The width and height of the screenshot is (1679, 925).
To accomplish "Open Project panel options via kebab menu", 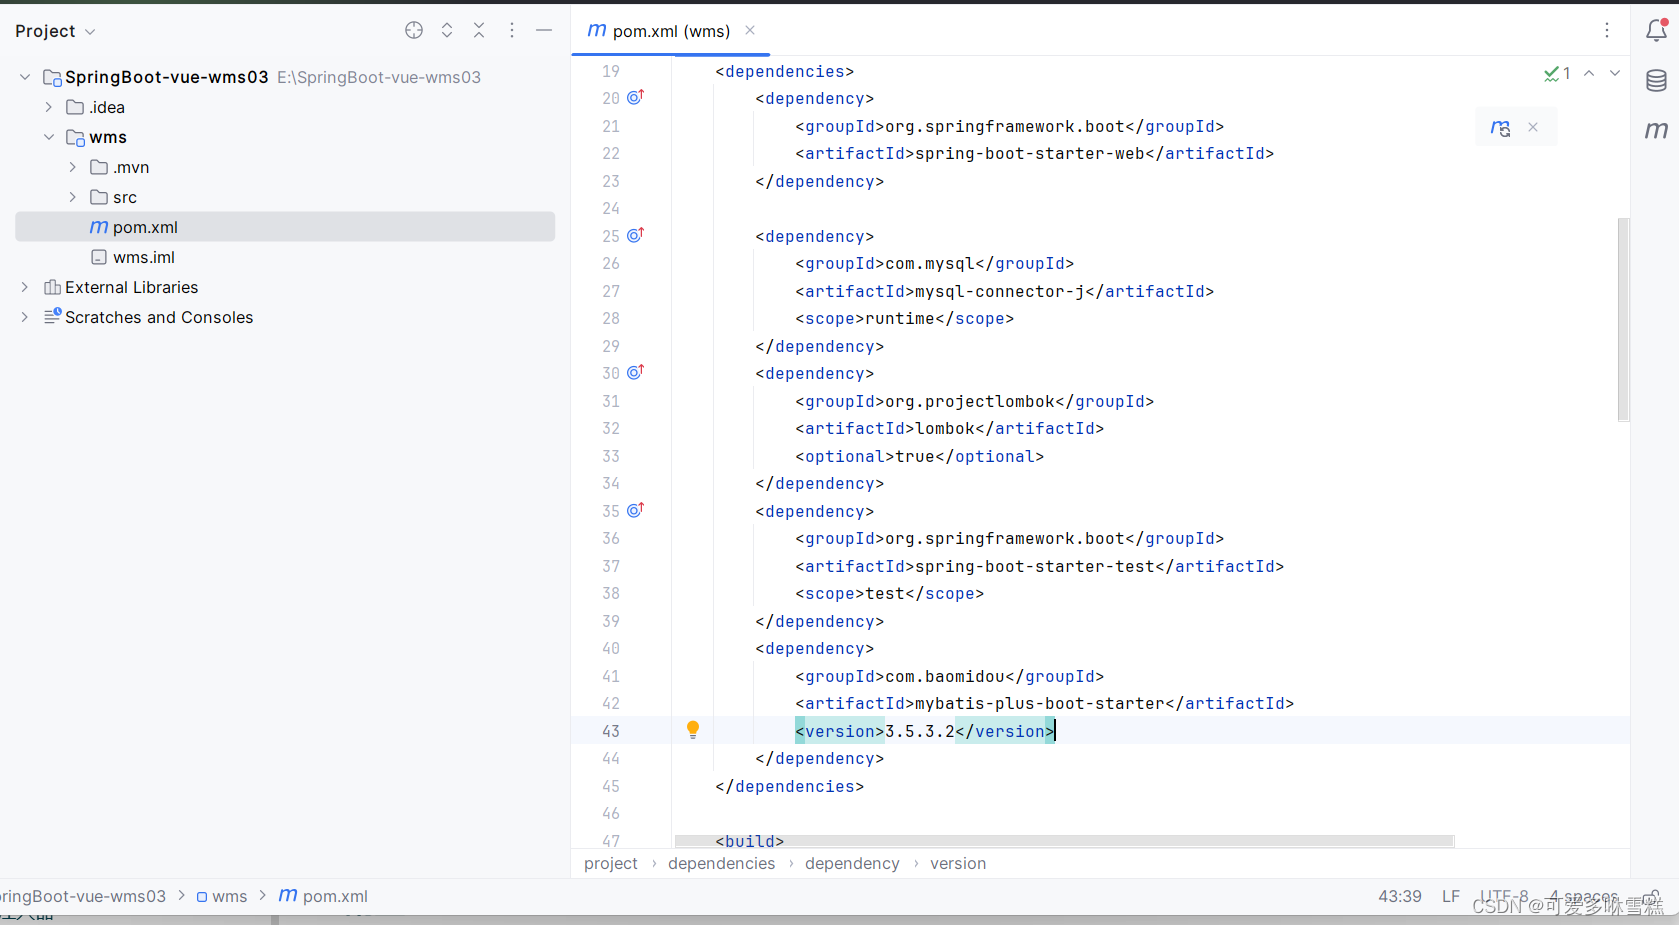I will pos(512,30).
